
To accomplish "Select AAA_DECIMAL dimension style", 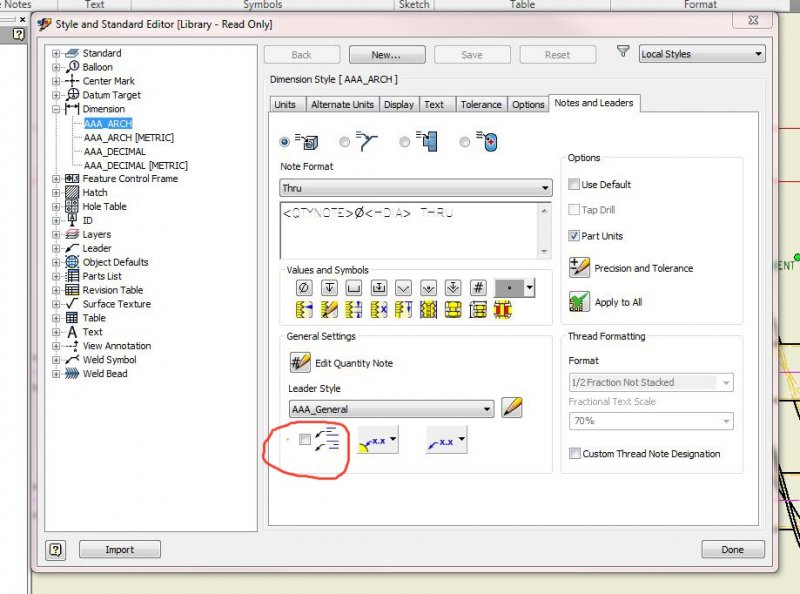I will [x=115, y=152].
